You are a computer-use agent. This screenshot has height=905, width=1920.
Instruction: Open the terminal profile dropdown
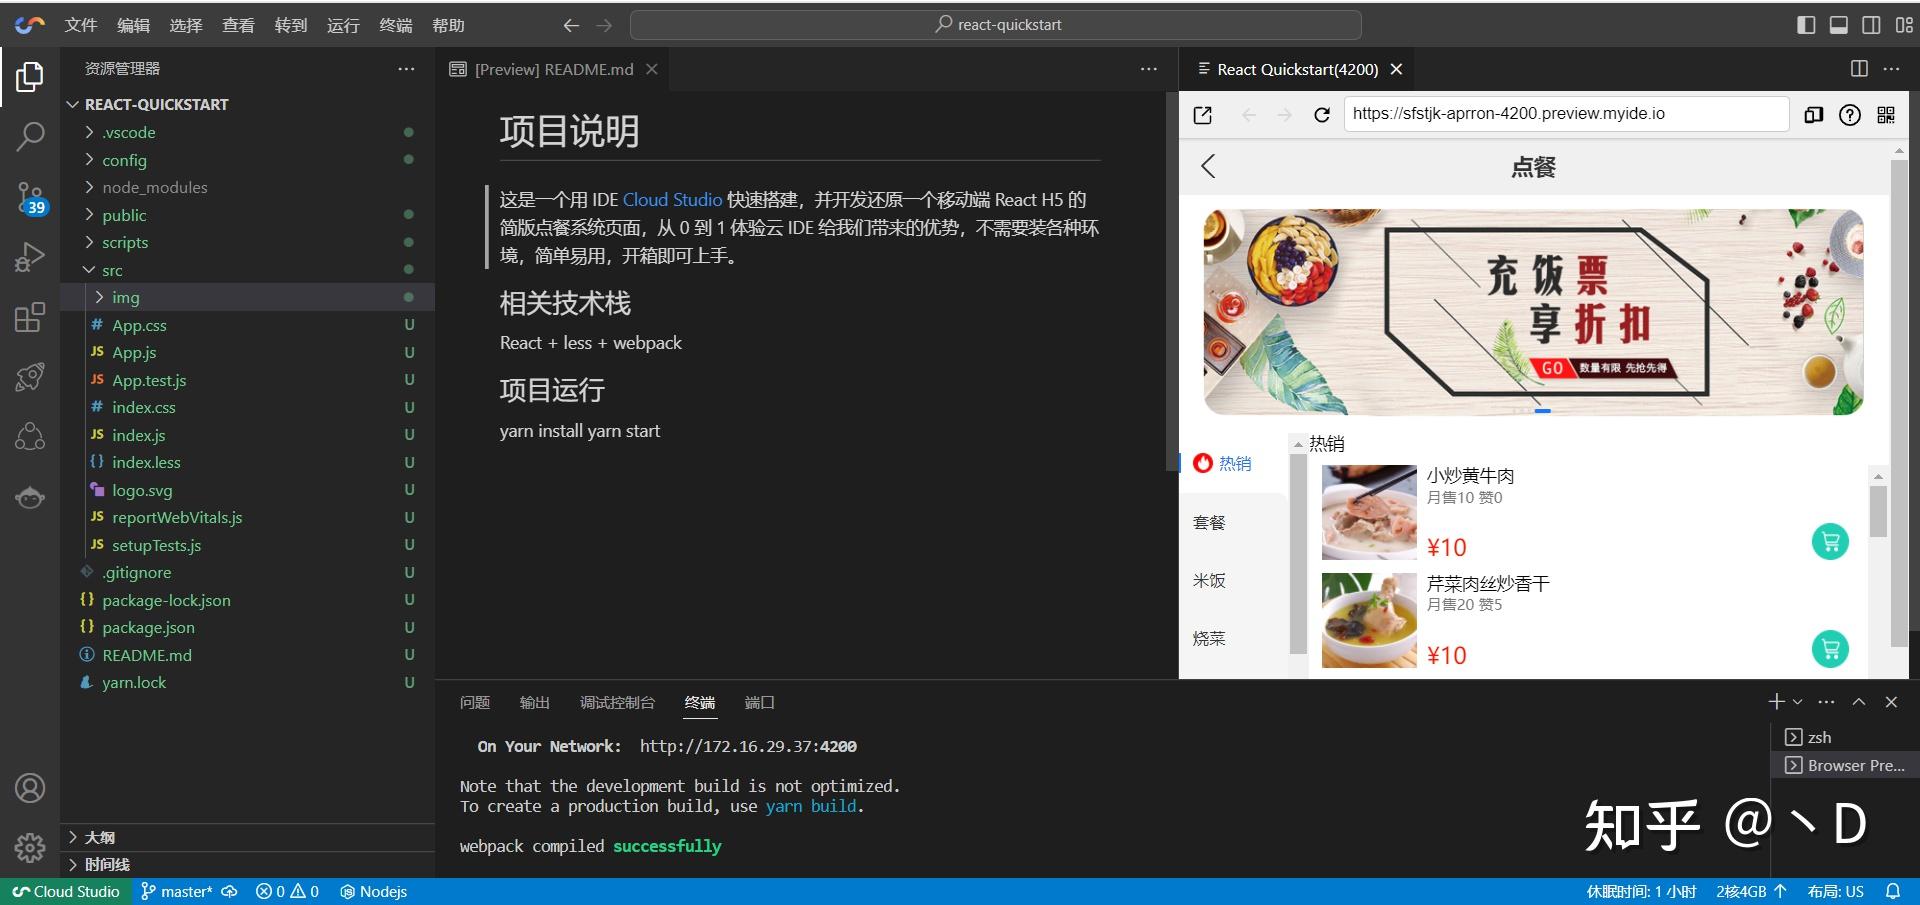1796,701
